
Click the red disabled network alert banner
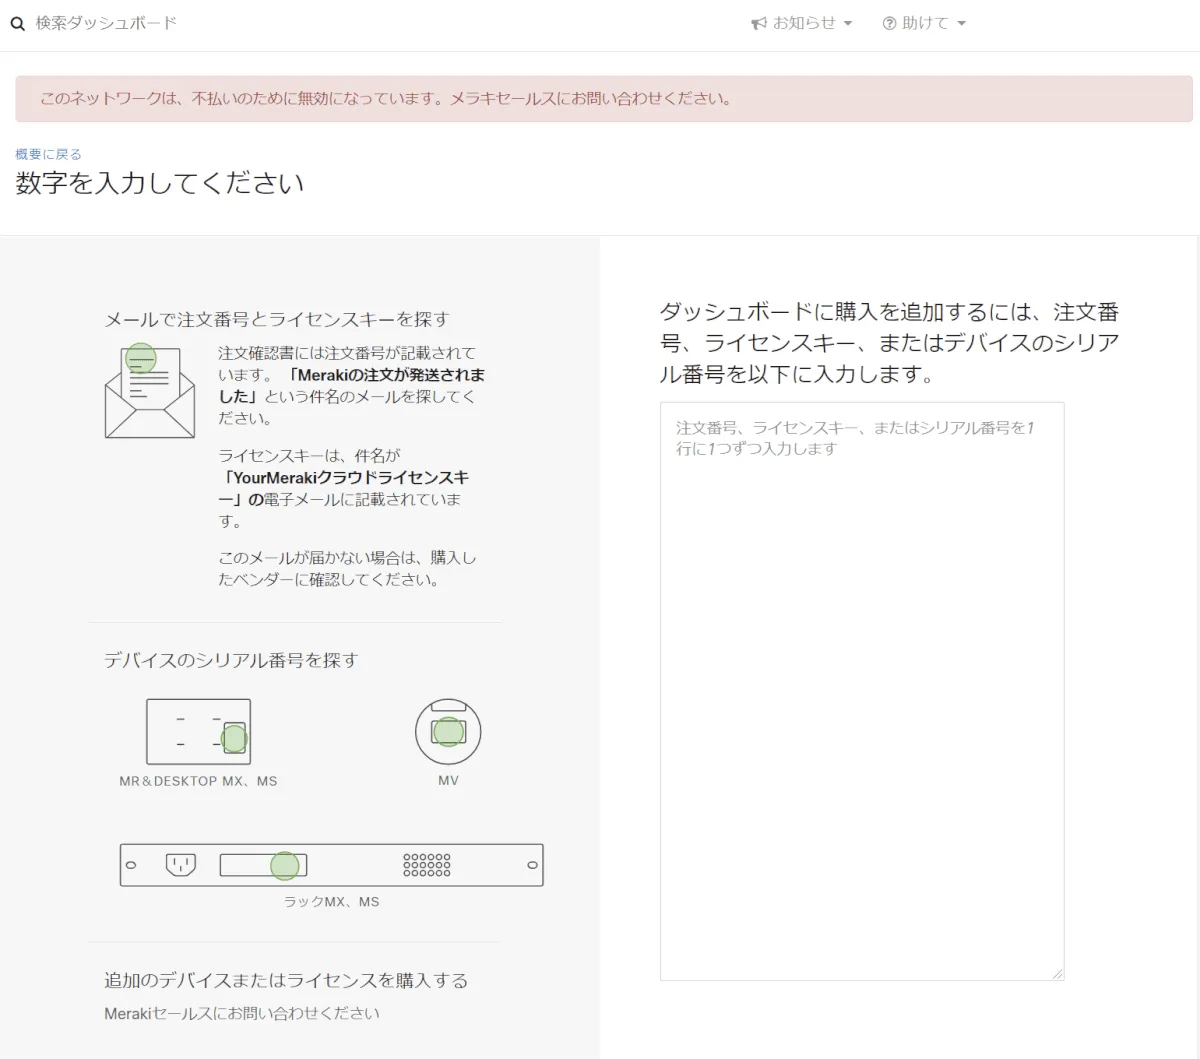[603, 99]
